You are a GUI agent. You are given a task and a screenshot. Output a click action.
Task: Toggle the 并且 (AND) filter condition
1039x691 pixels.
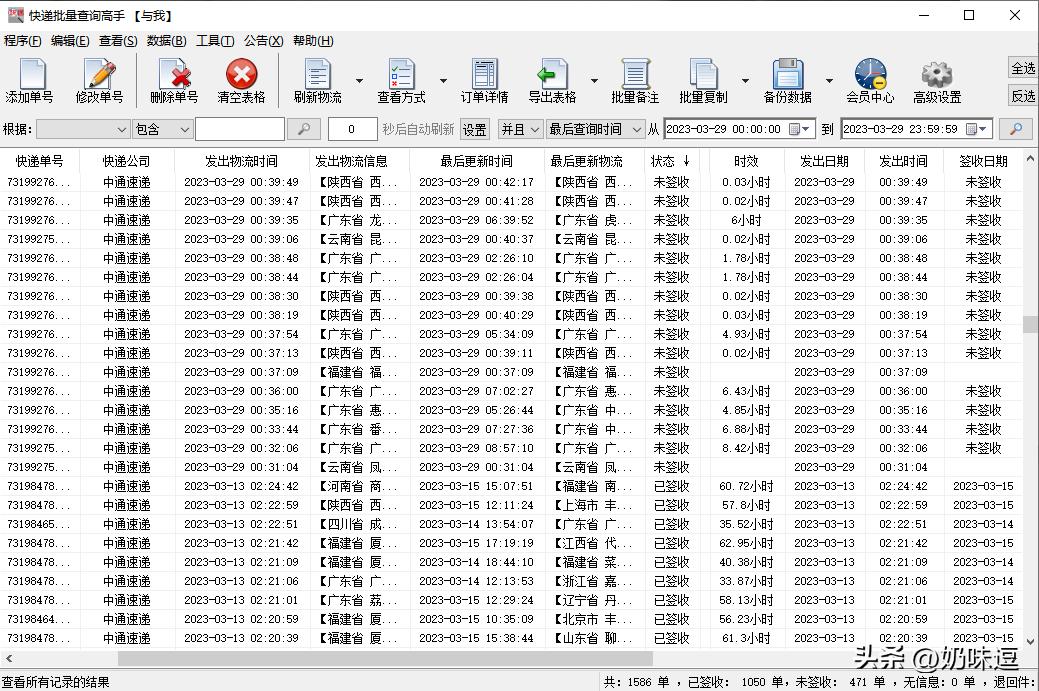(520, 129)
